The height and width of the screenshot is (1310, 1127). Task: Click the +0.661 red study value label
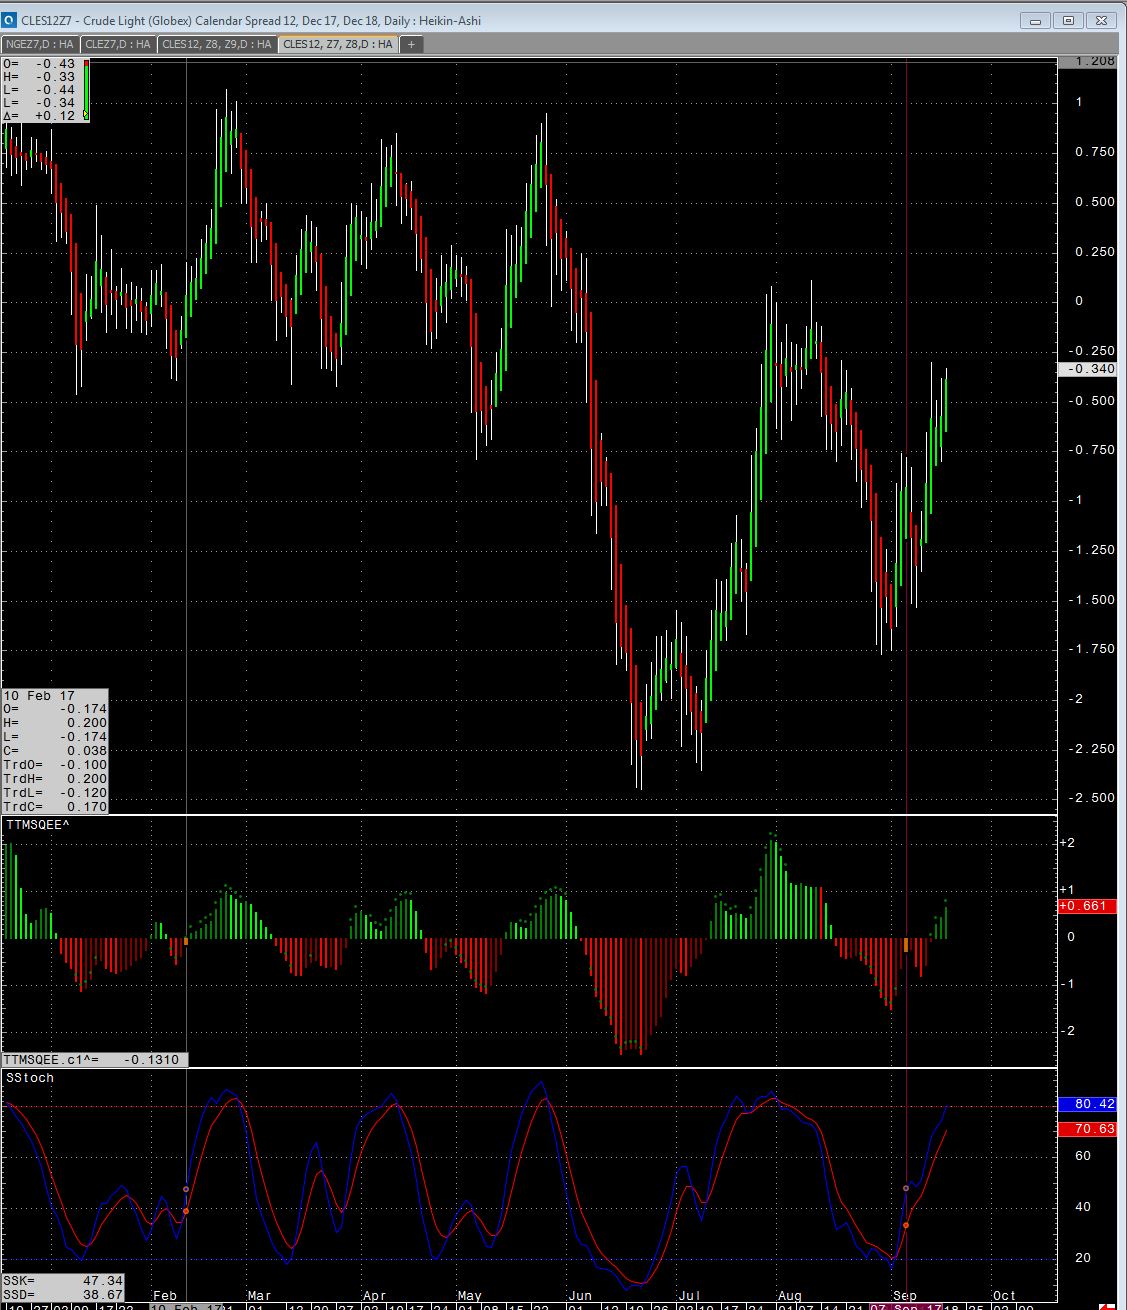pyautogui.click(x=1087, y=906)
